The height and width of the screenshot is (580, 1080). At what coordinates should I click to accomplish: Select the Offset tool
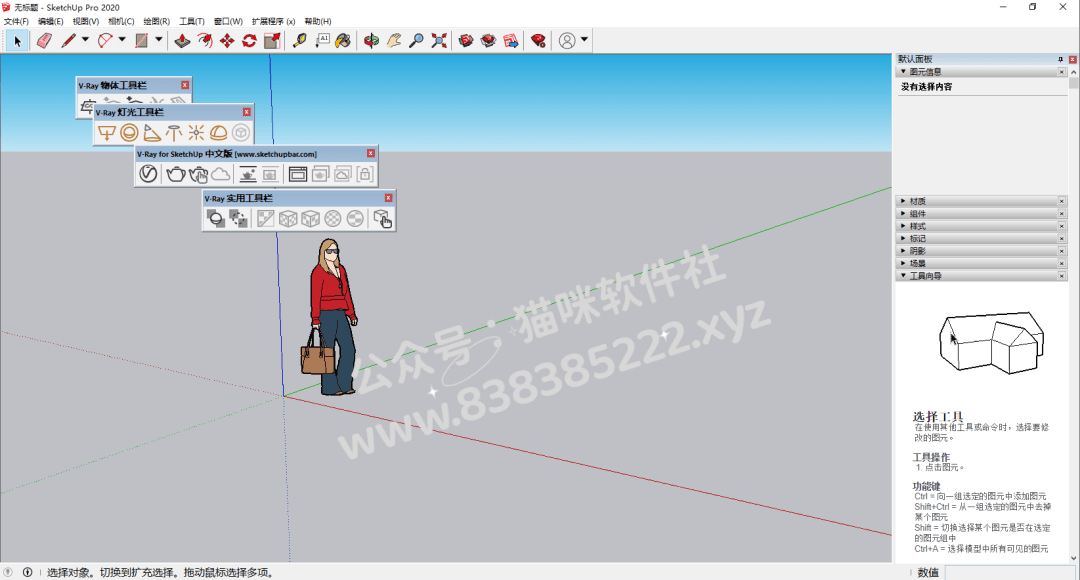click(x=205, y=41)
